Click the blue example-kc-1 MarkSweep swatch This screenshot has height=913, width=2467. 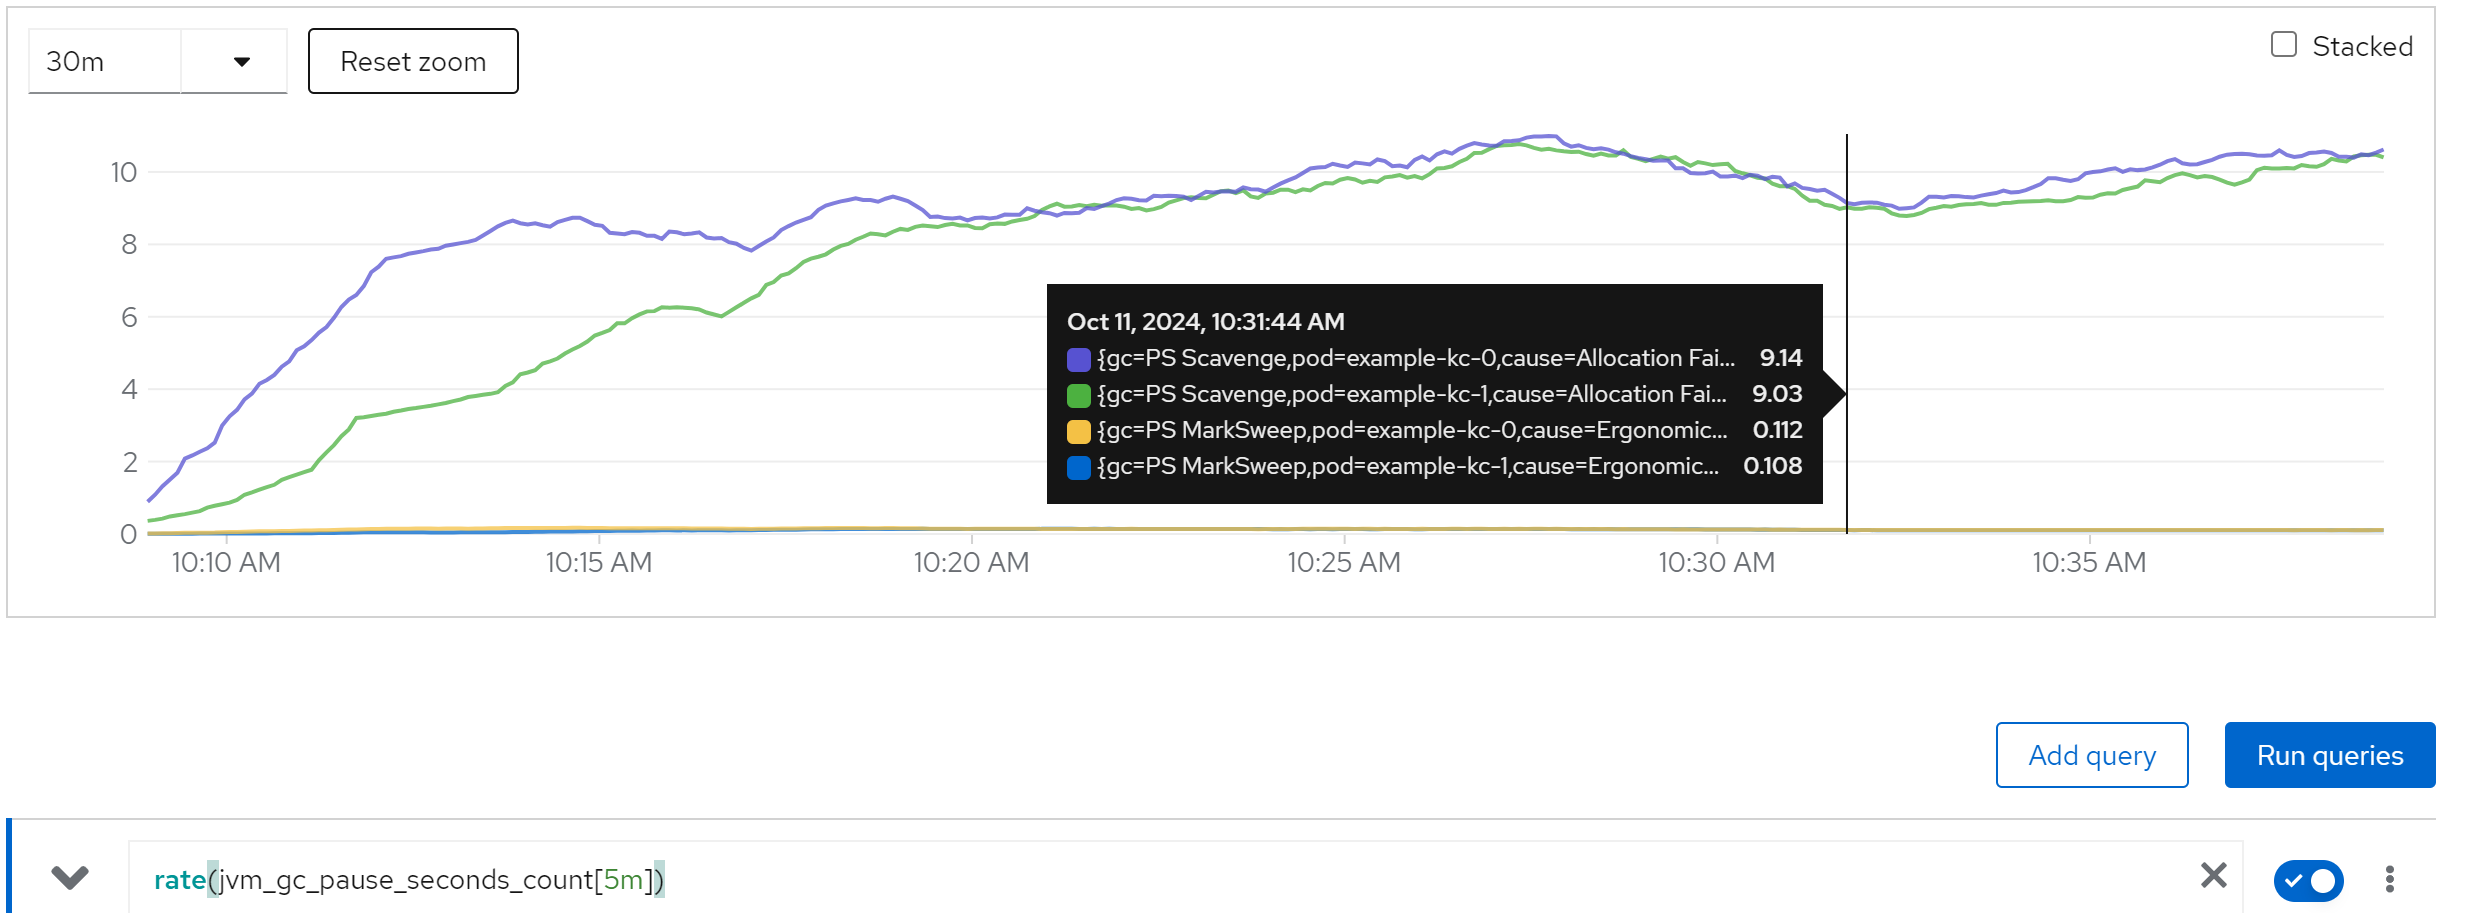tap(1078, 467)
